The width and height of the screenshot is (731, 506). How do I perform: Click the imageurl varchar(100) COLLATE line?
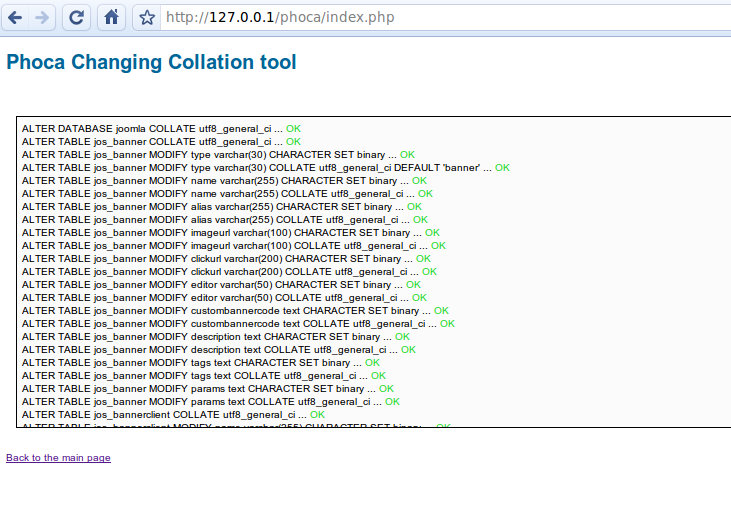[x=234, y=246]
